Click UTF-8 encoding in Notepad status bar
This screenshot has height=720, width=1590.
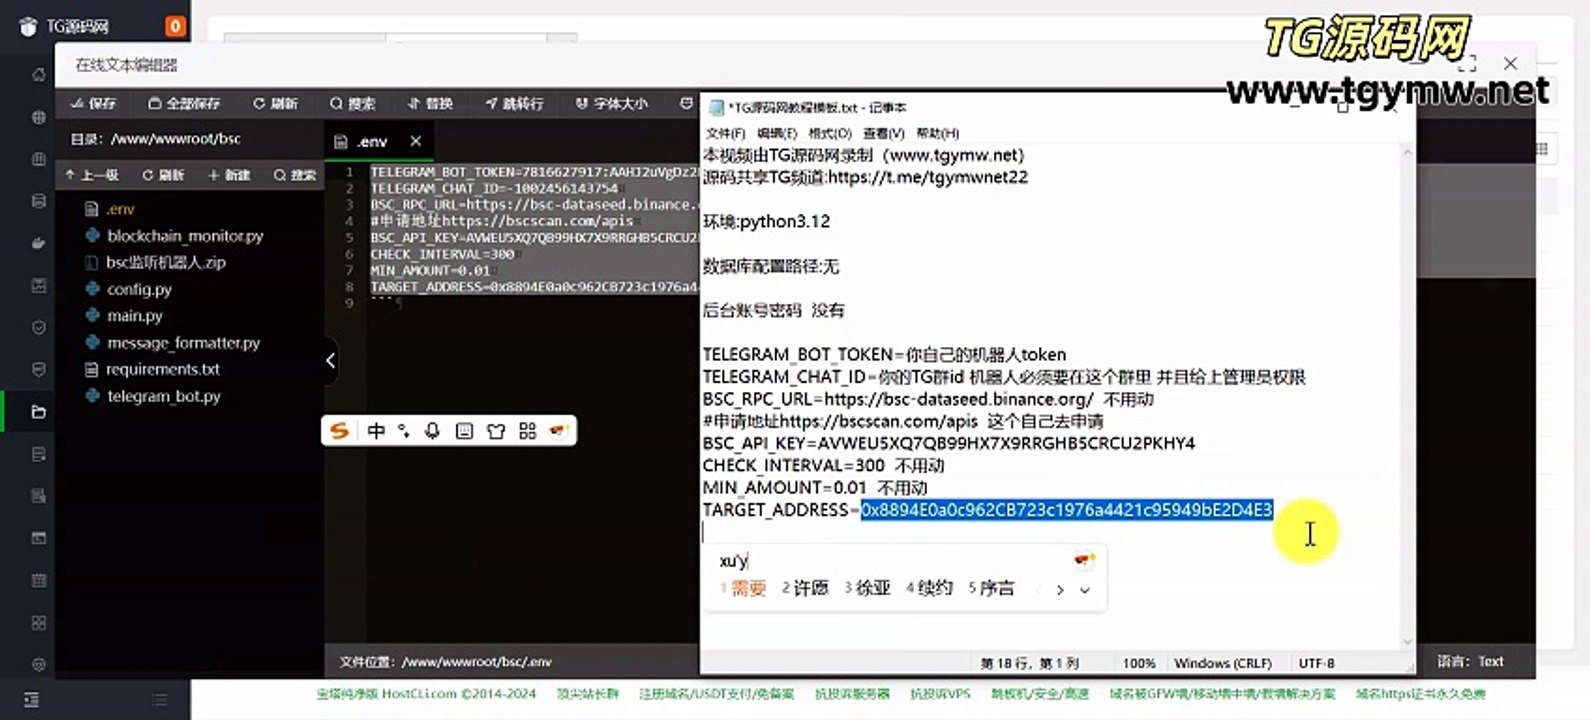pos(1316,663)
